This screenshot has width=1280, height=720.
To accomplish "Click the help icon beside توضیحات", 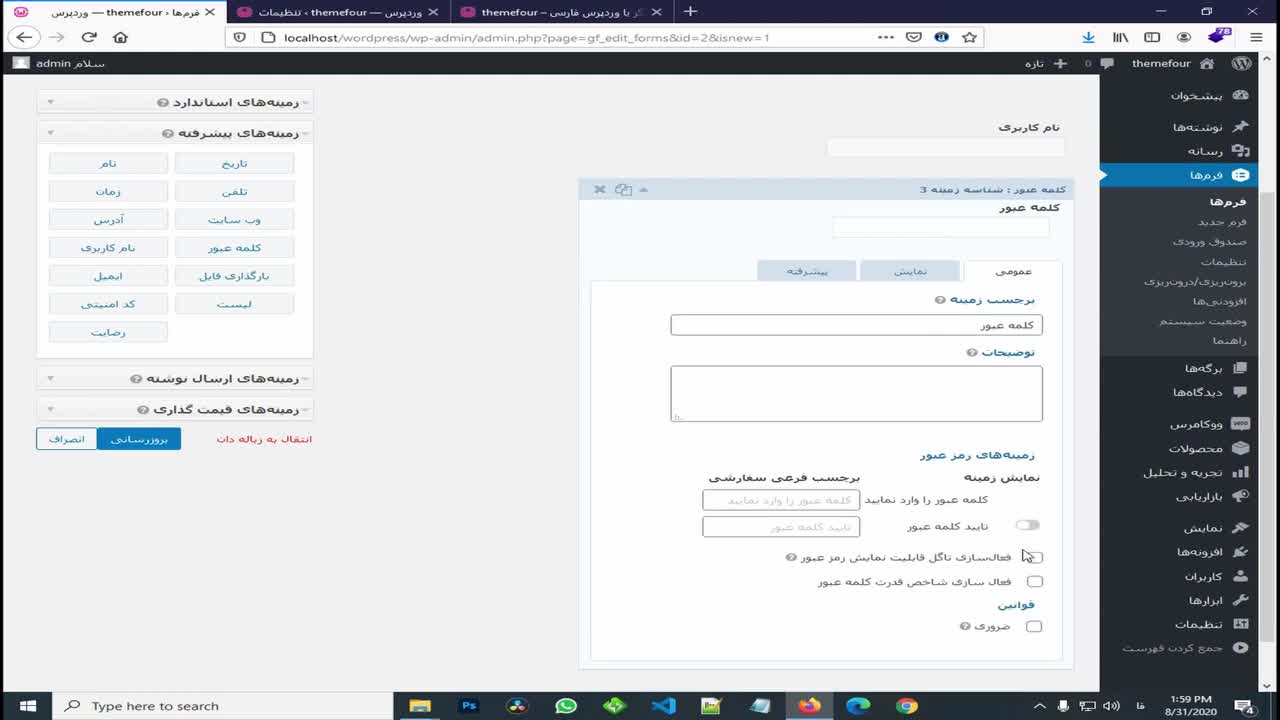I will [x=972, y=353].
